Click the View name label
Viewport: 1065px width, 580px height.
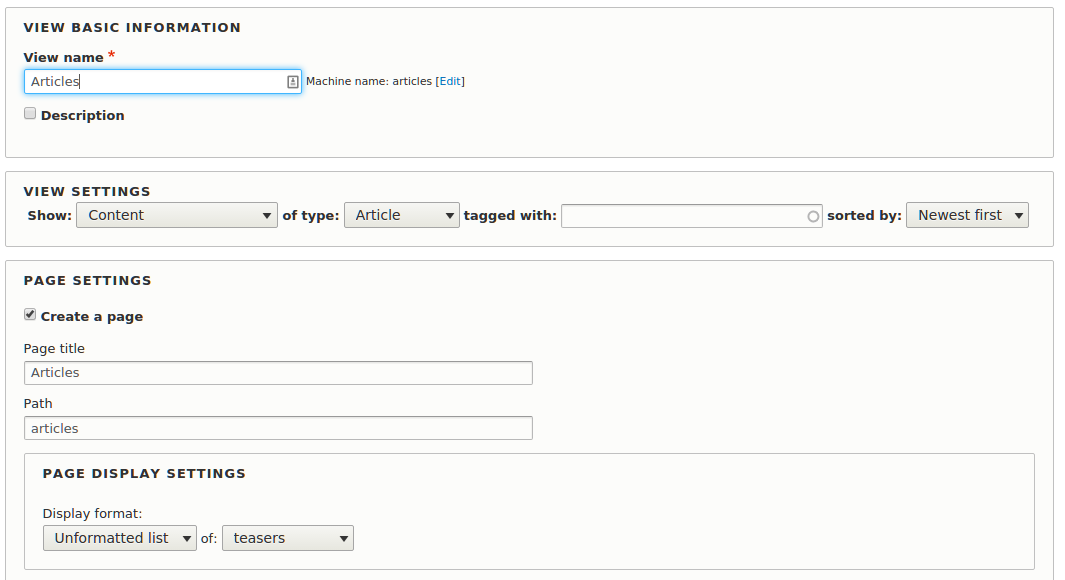(x=63, y=58)
